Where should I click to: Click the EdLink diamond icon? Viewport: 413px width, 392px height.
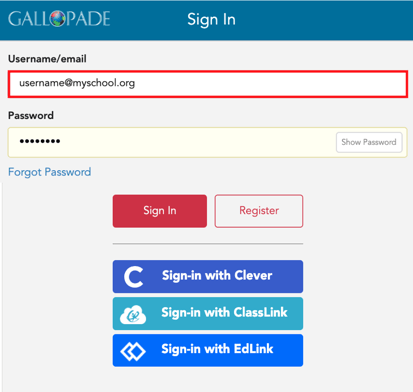coord(133,351)
